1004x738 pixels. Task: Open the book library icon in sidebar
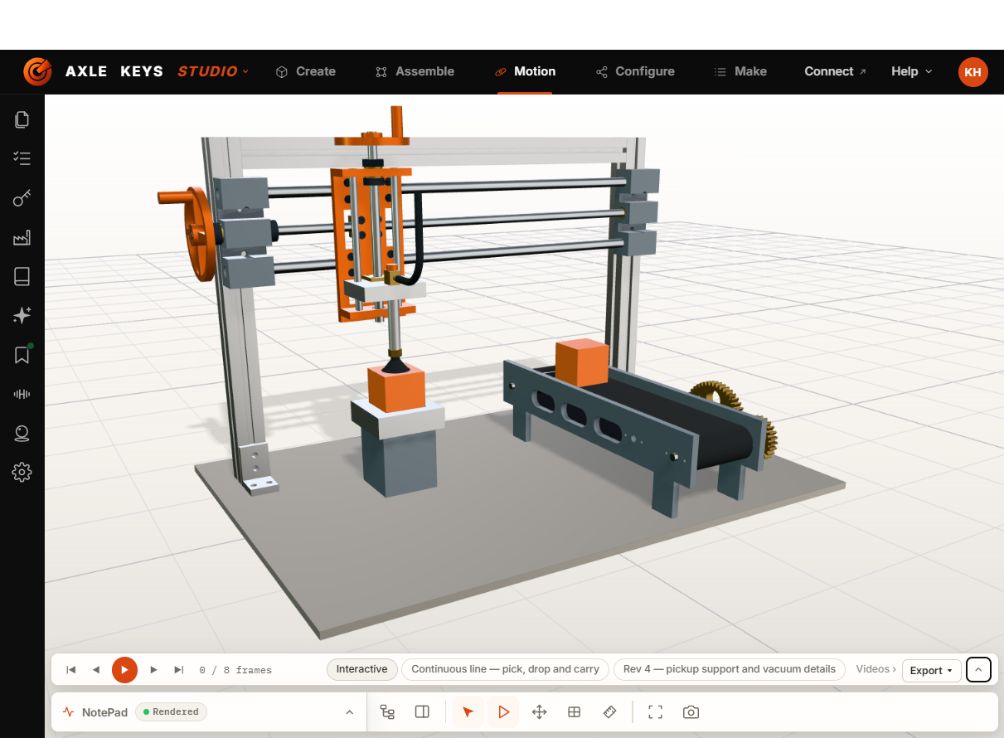tap(22, 277)
